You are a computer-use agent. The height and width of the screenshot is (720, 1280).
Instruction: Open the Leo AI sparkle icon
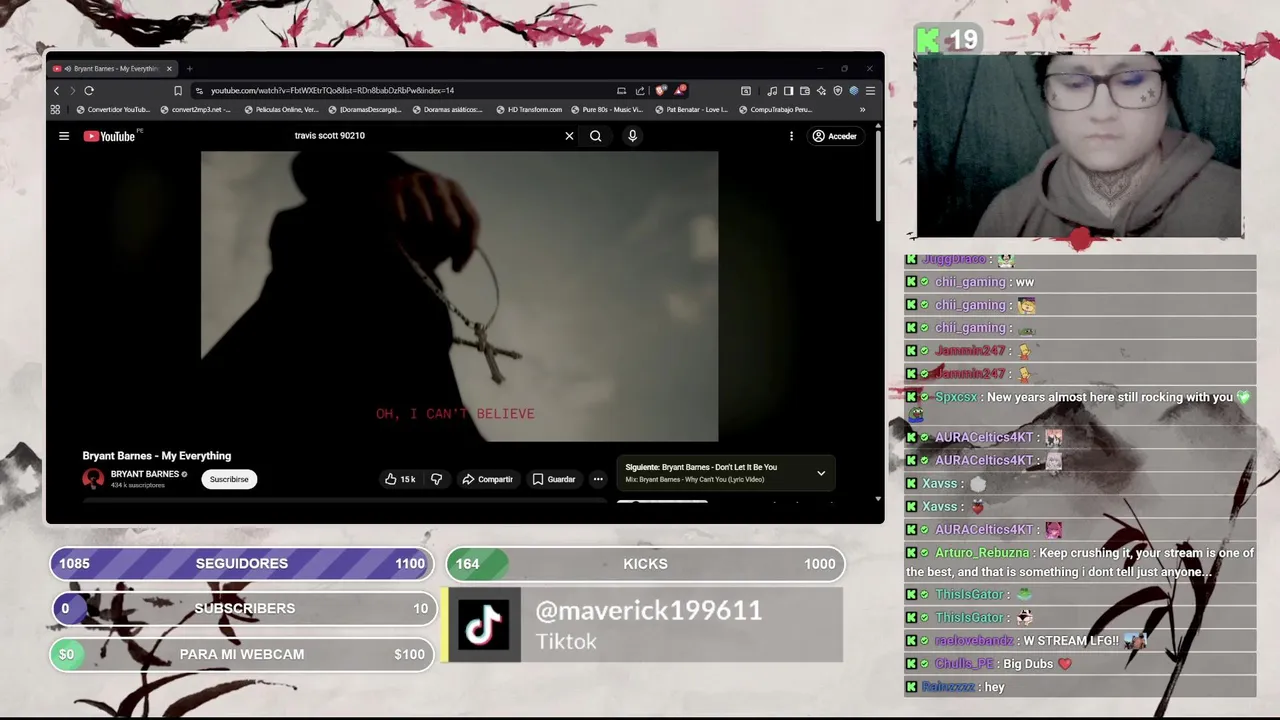click(x=821, y=90)
